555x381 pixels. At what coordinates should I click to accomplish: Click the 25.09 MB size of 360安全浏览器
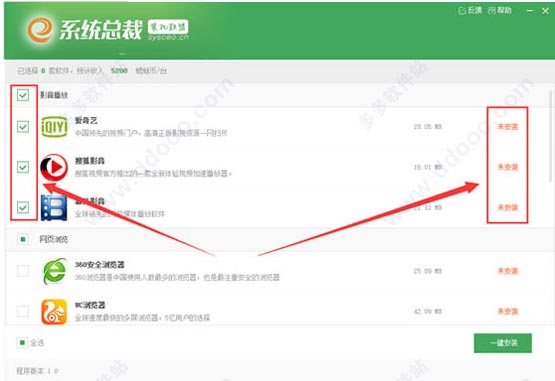coord(428,271)
